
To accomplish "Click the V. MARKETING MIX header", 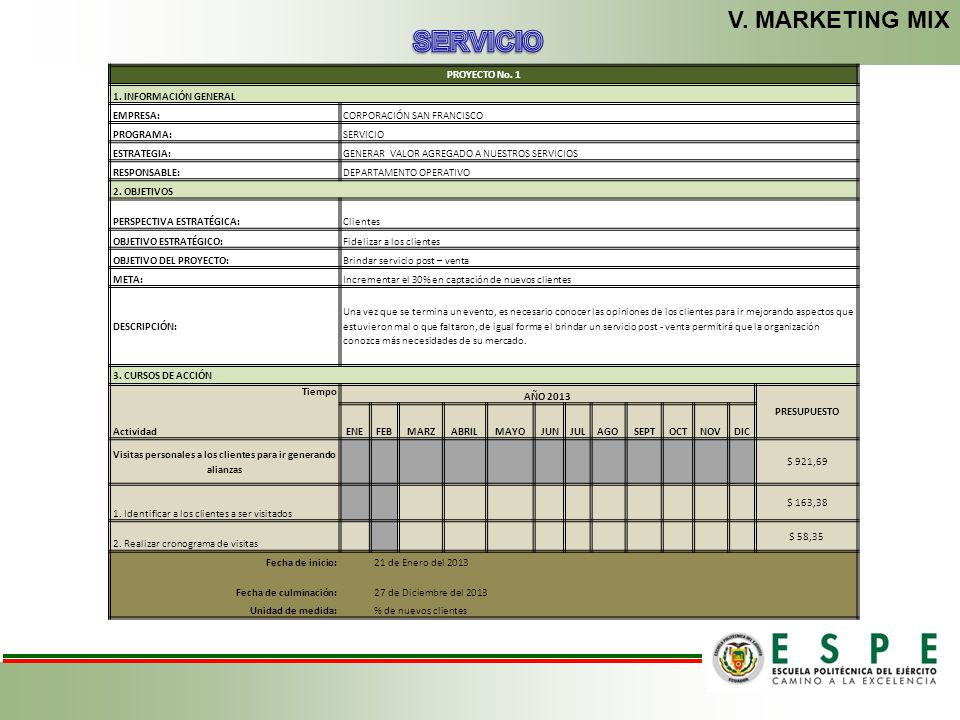I will point(839,20).
